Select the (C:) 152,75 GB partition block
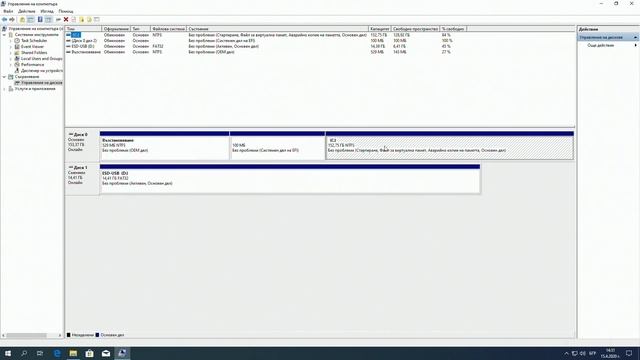Image resolution: width=640 pixels, height=360 pixels. tap(450, 146)
